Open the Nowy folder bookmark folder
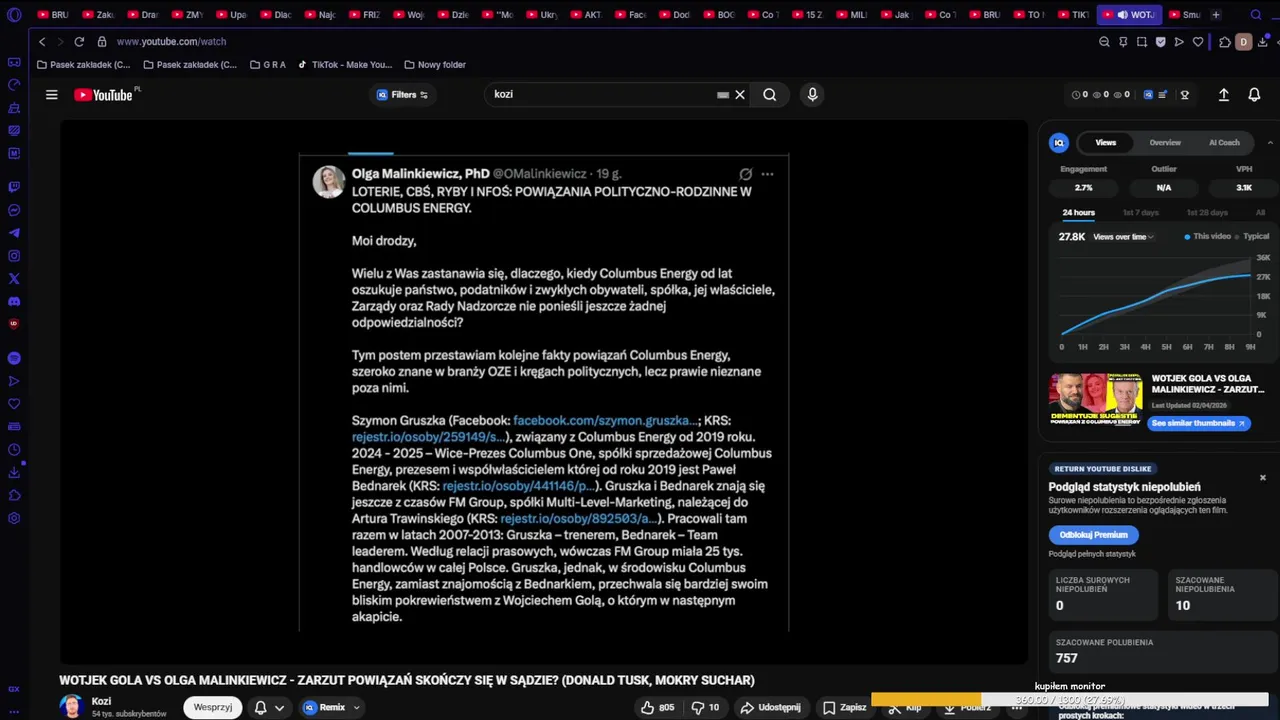 click(x=435, y=65)
